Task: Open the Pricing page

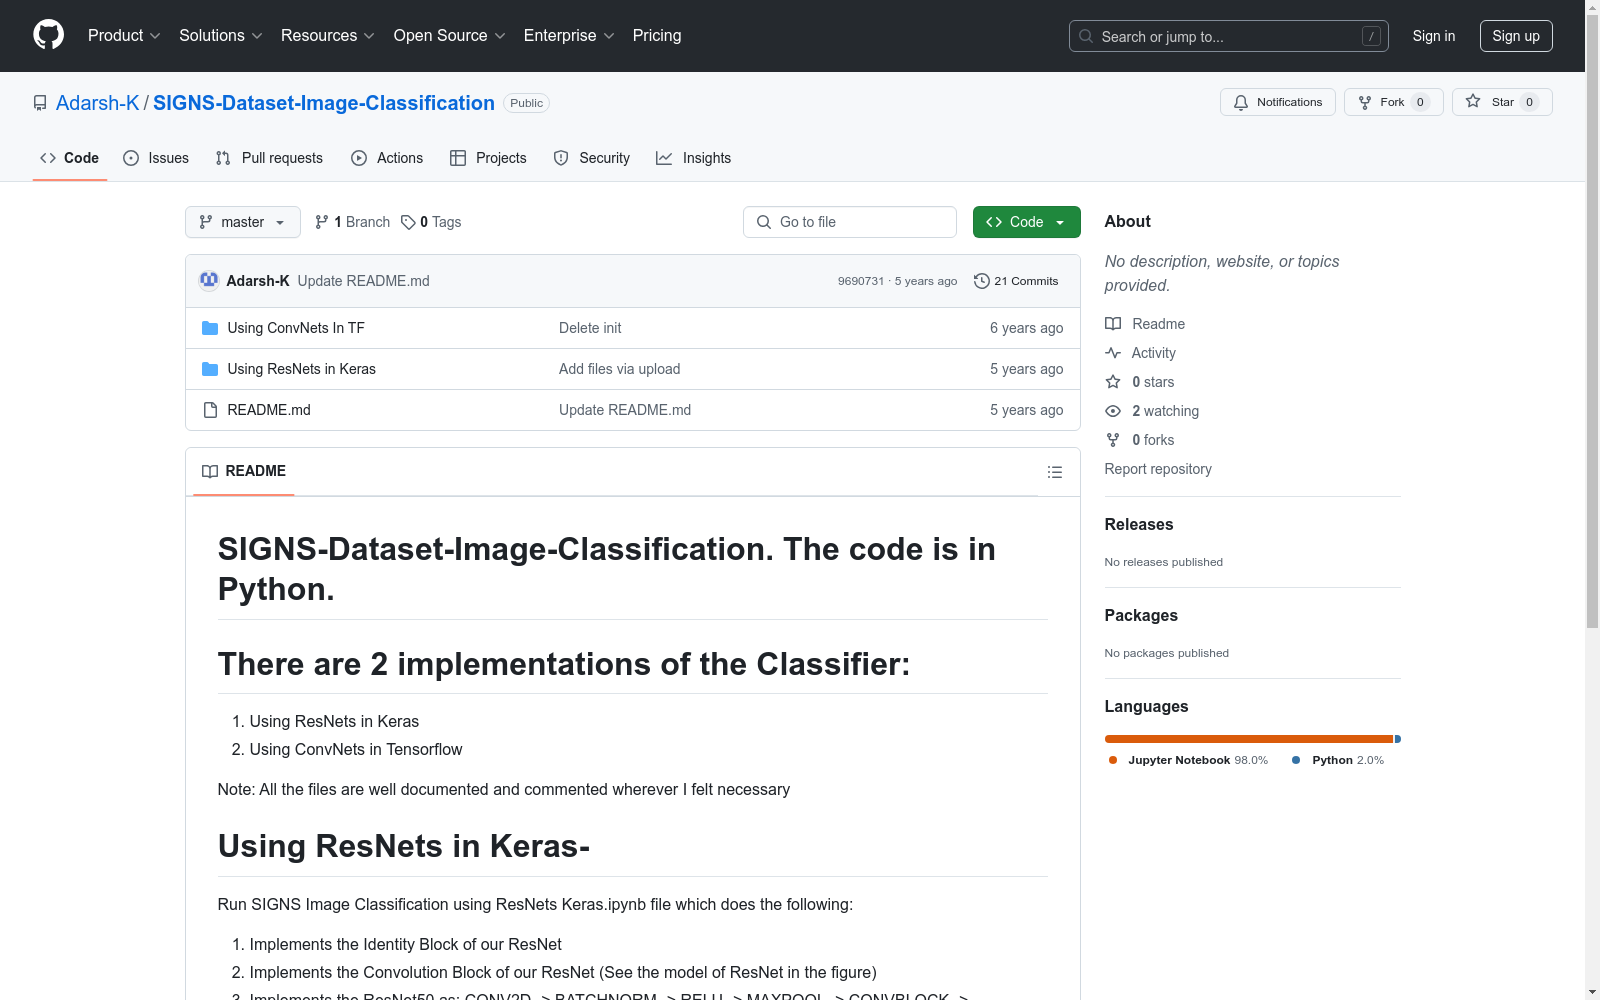Action: click(657, 36)
